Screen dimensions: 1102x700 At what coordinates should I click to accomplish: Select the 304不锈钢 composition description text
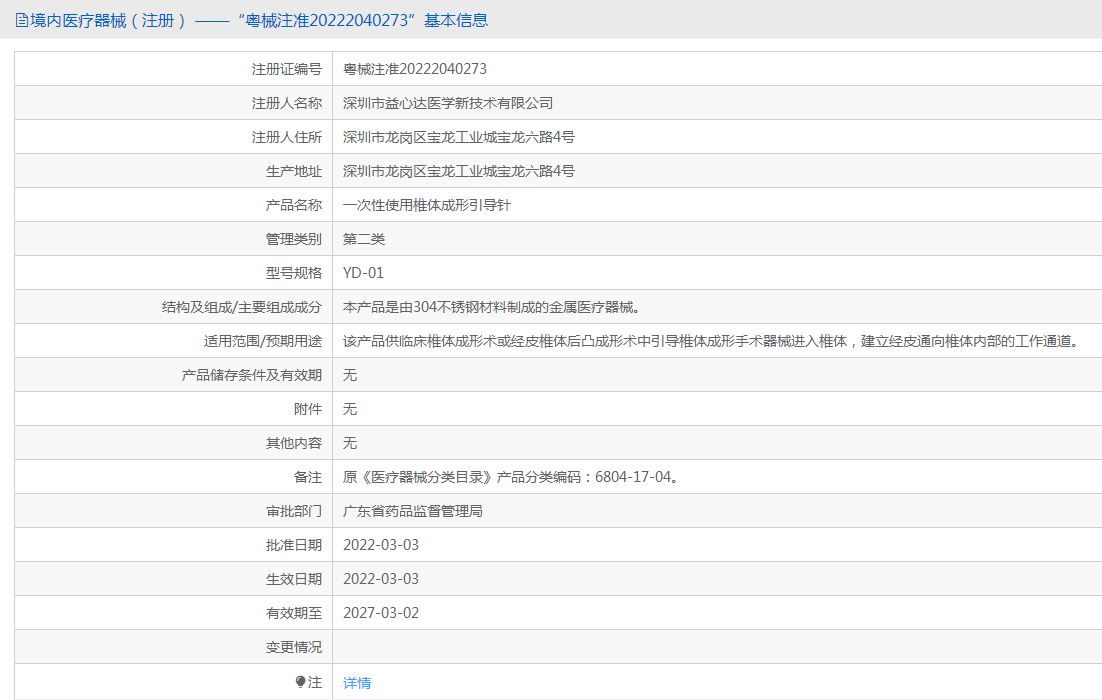[x=491, y=307]
